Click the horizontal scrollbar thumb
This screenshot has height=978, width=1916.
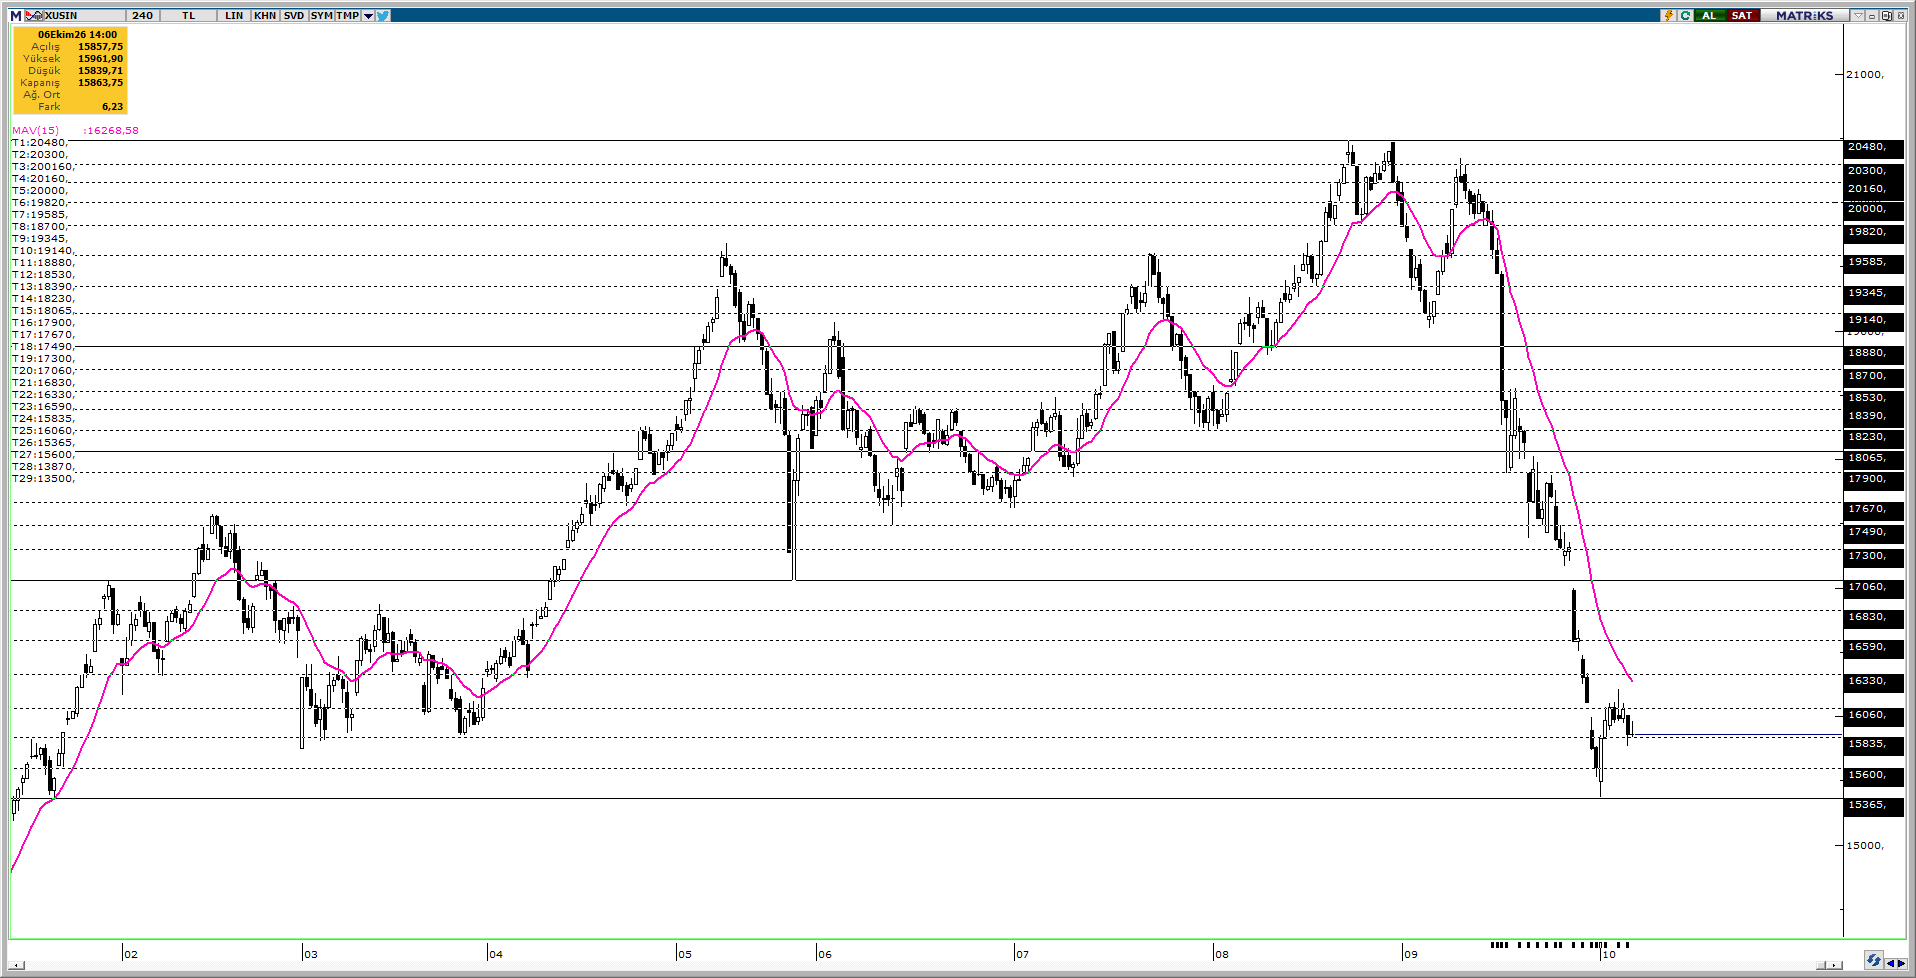pyautogui.click(x=1821, y=965)
